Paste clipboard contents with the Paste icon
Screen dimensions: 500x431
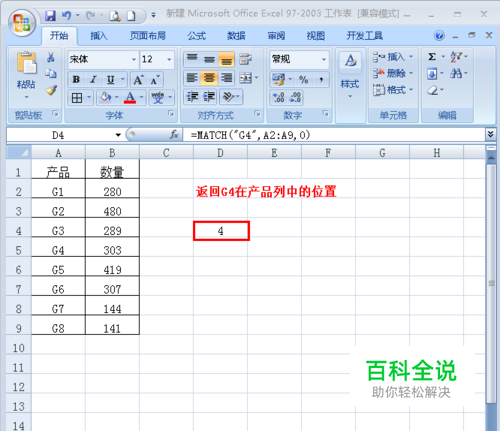click(26, 62)
